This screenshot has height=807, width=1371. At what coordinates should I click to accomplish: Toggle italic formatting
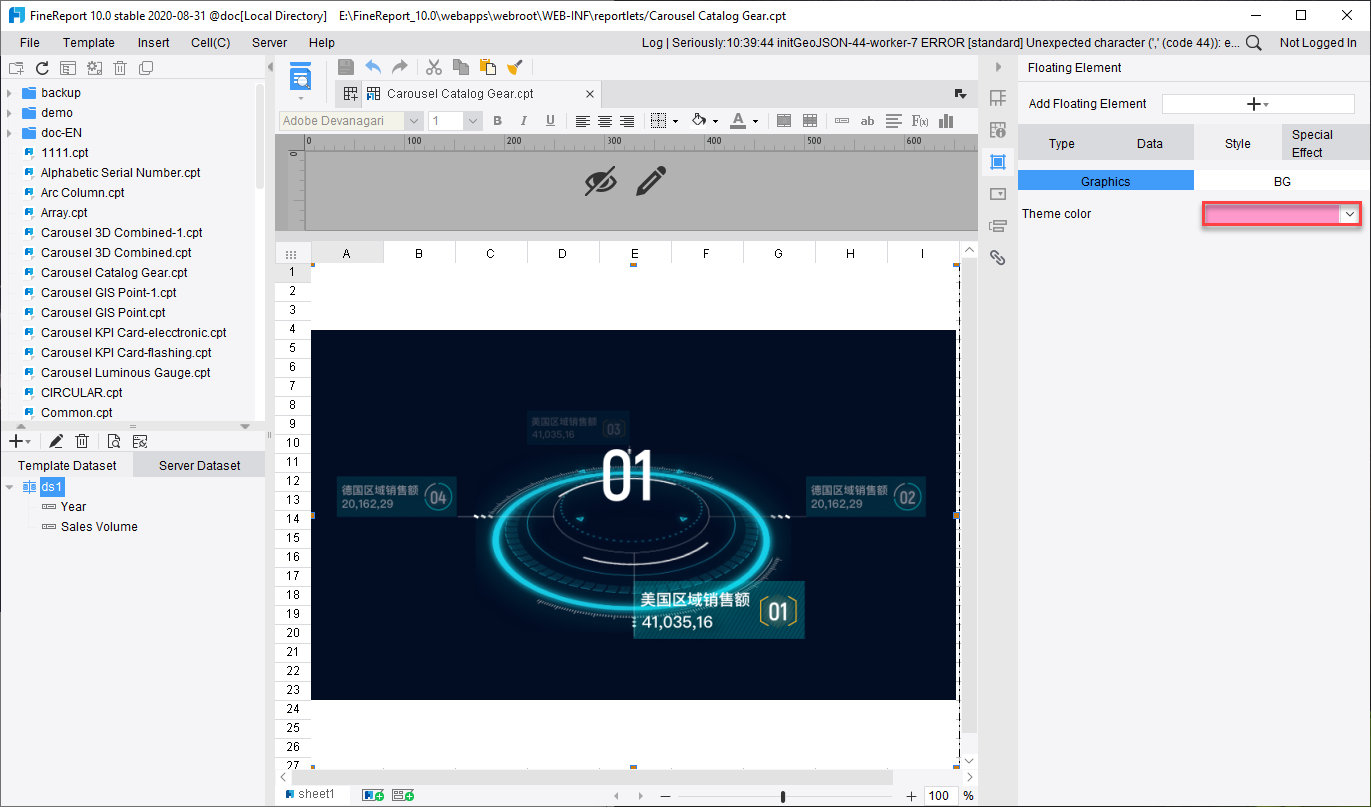(x=523, y=121)
